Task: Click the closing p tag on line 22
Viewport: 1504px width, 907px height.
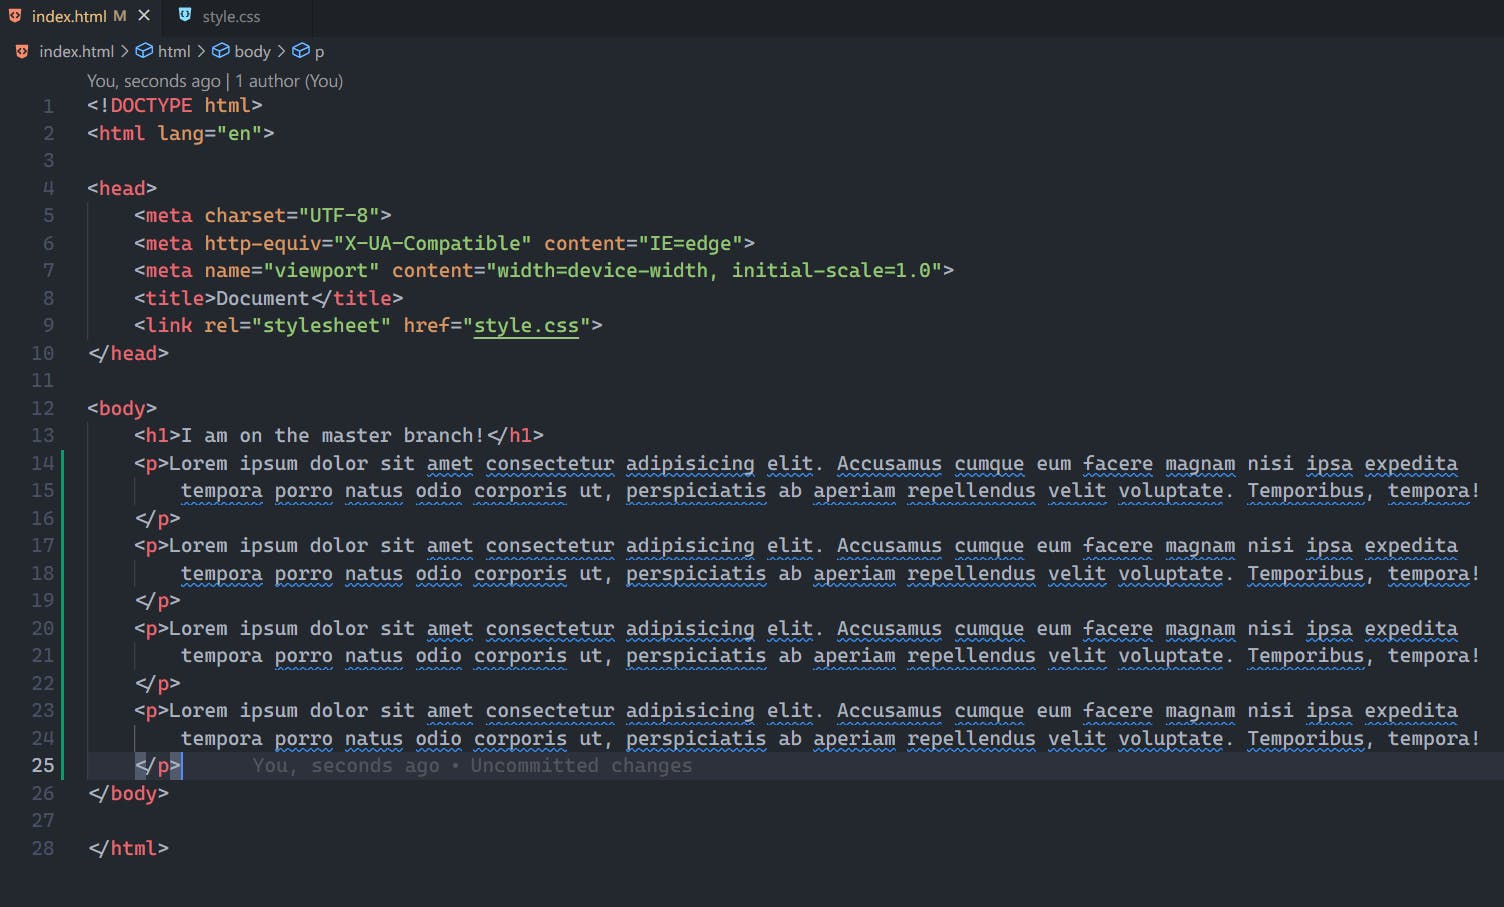Action: 157,683
